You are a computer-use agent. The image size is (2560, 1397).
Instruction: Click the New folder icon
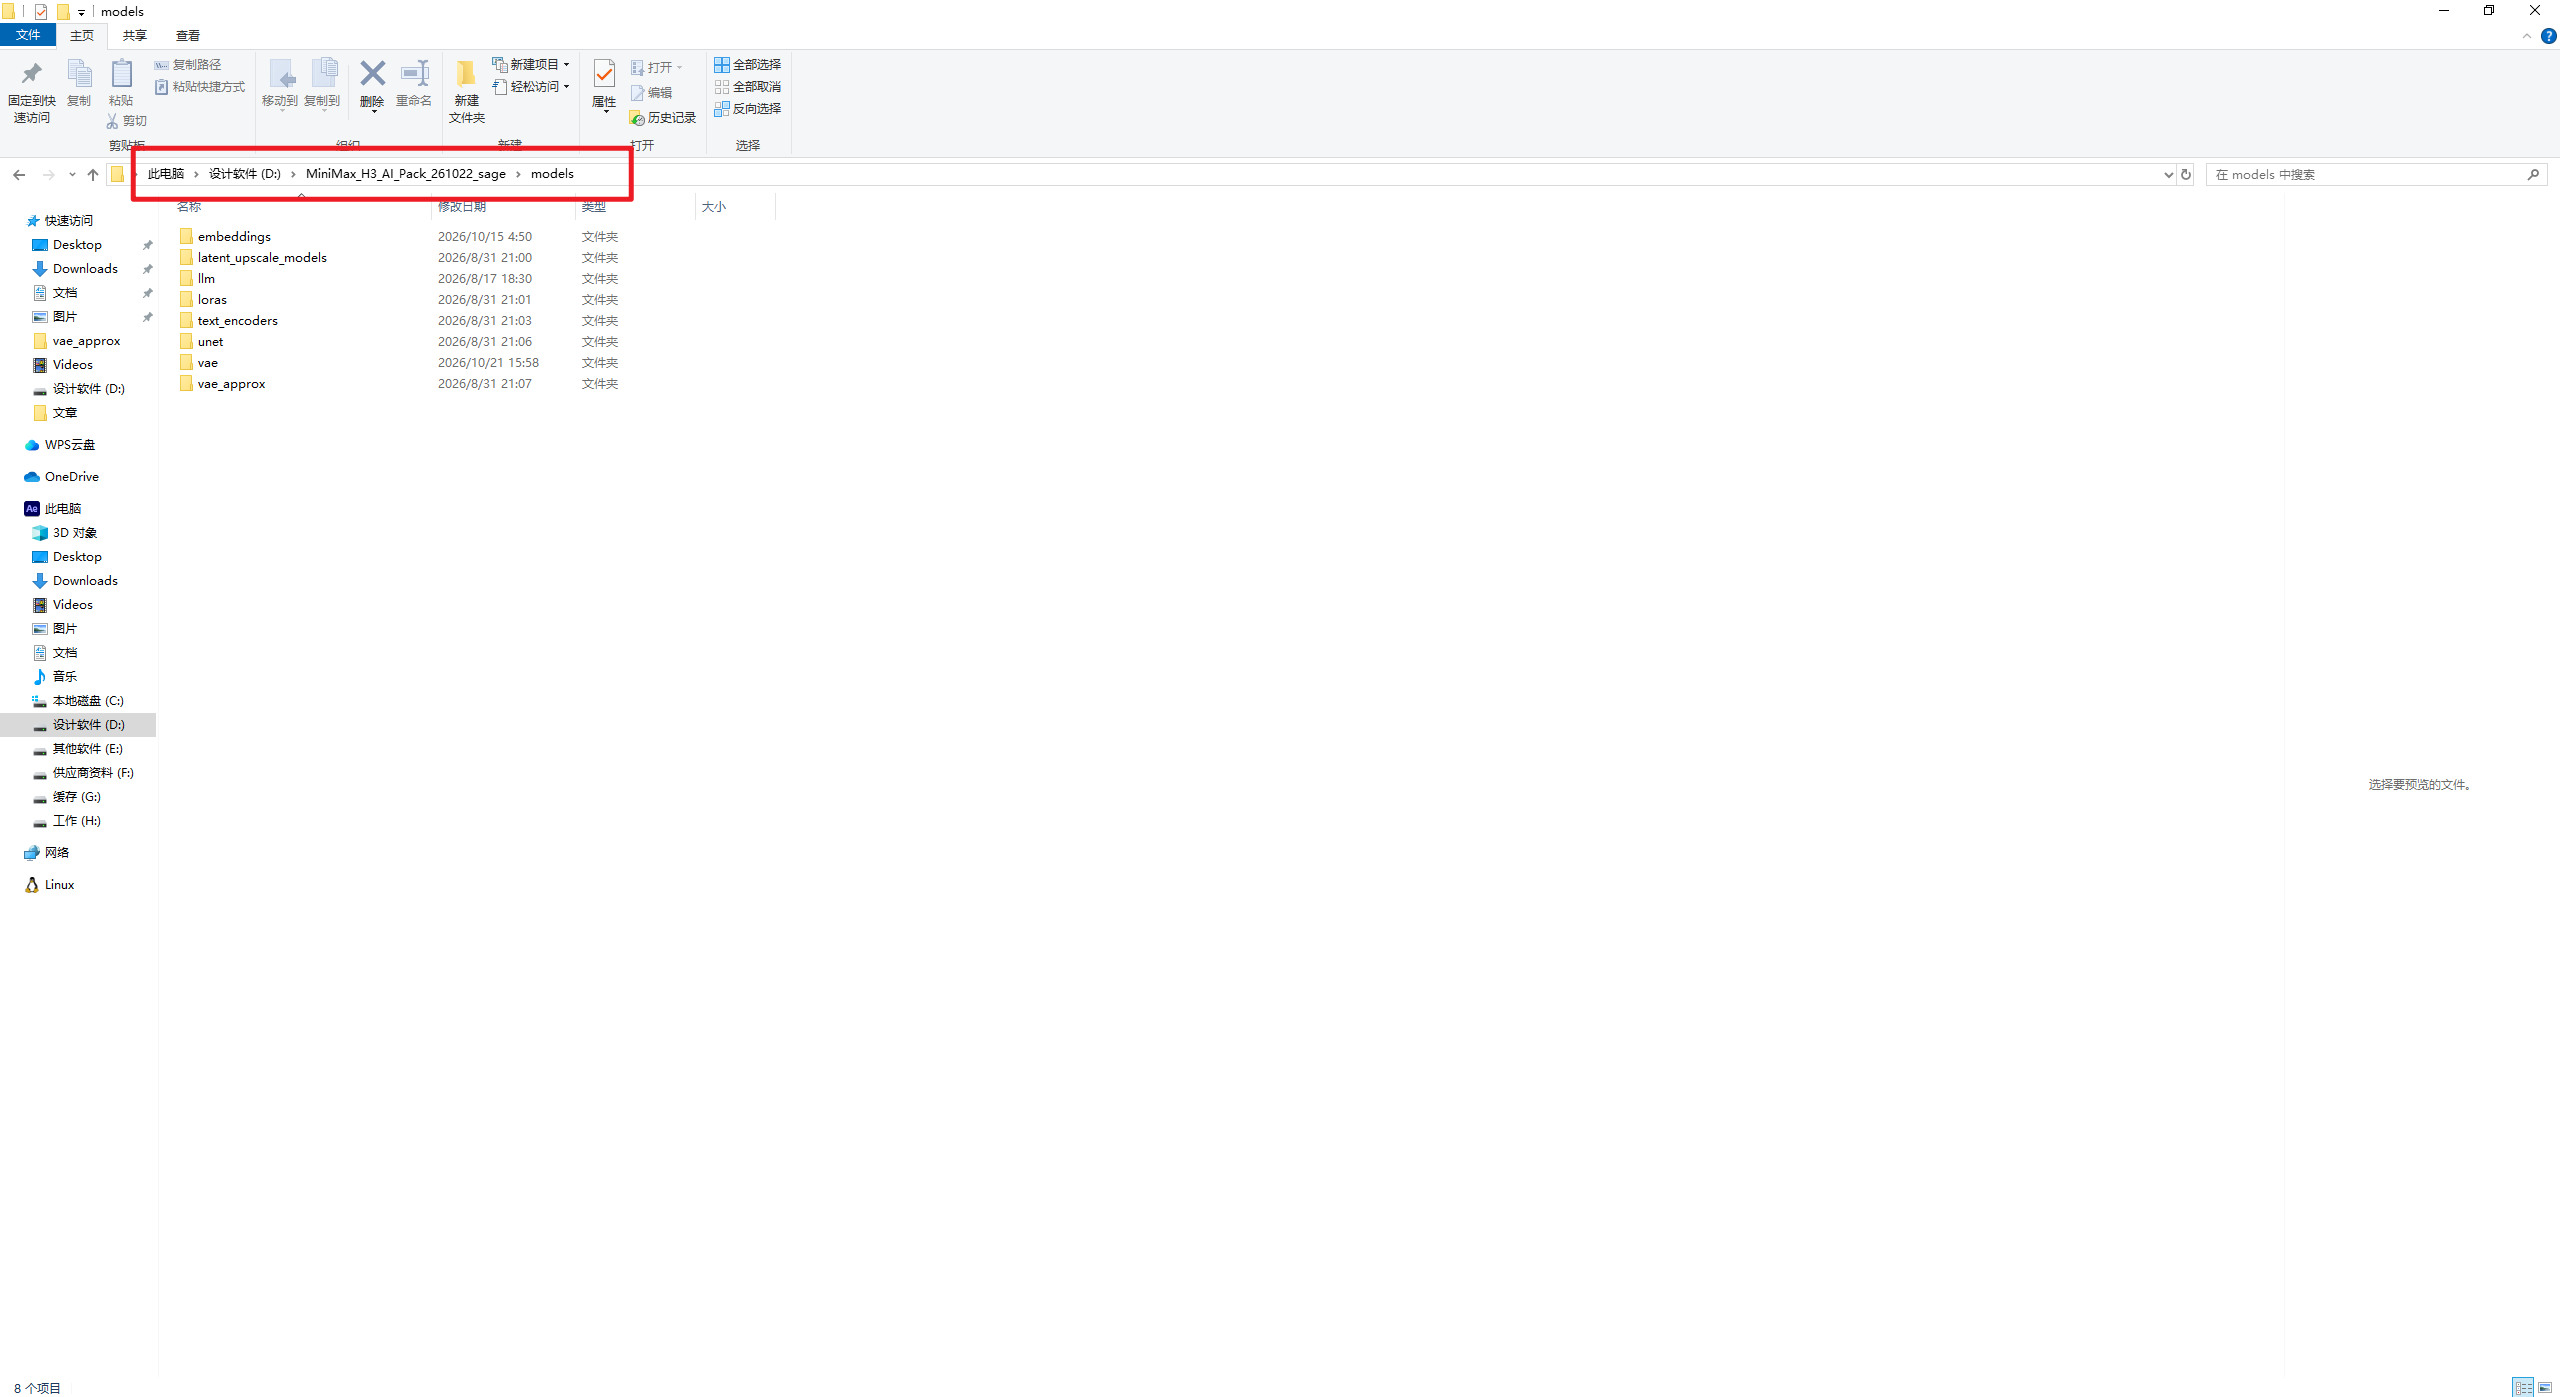click(466, 74)
